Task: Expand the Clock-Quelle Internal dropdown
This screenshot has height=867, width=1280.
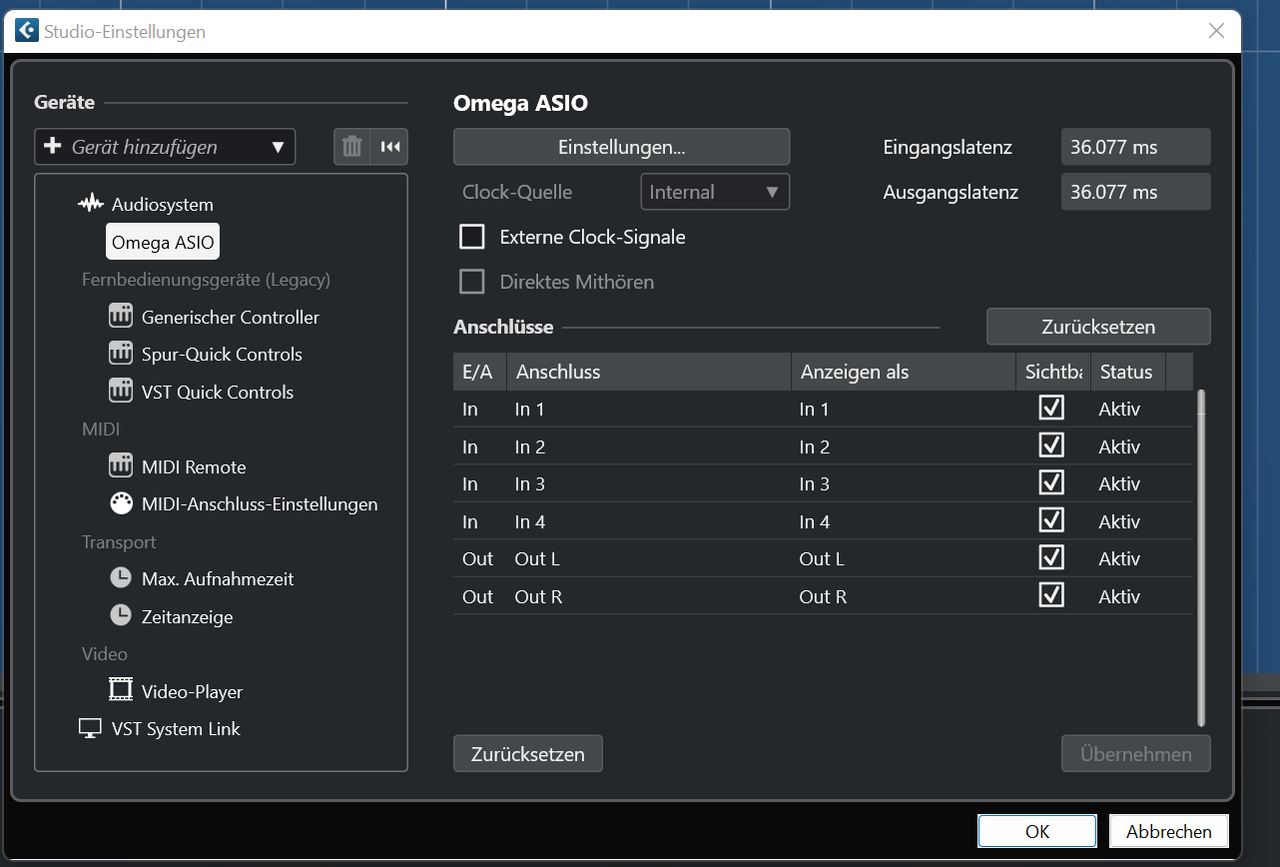Action: pyautogui.click(x=714, y=192)
